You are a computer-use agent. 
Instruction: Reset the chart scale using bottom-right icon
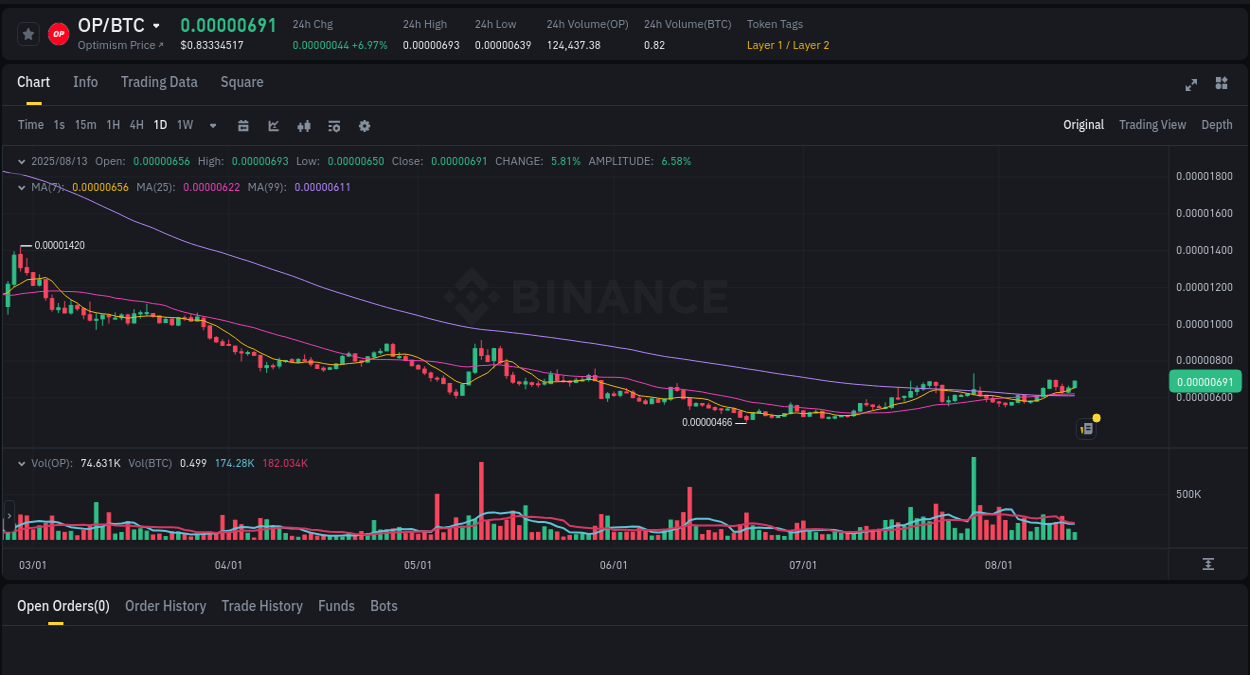coord(1208,564)
